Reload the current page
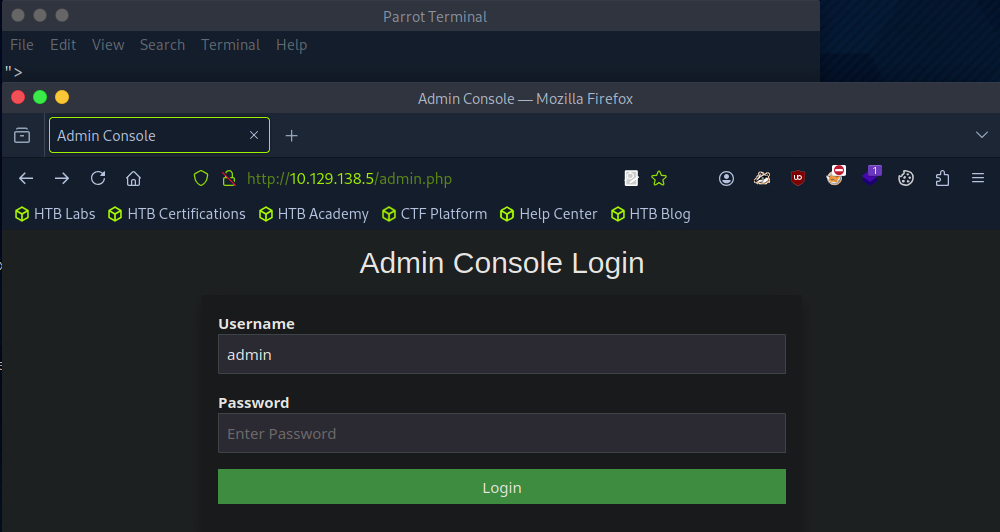The height and width of the screenshot is (532, 1000). (98, 178)
